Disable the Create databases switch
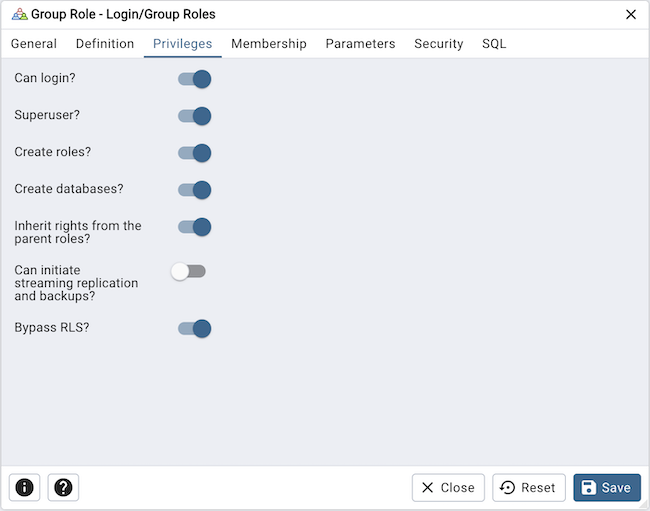The image size is (650, 511). tap(194, 190)
